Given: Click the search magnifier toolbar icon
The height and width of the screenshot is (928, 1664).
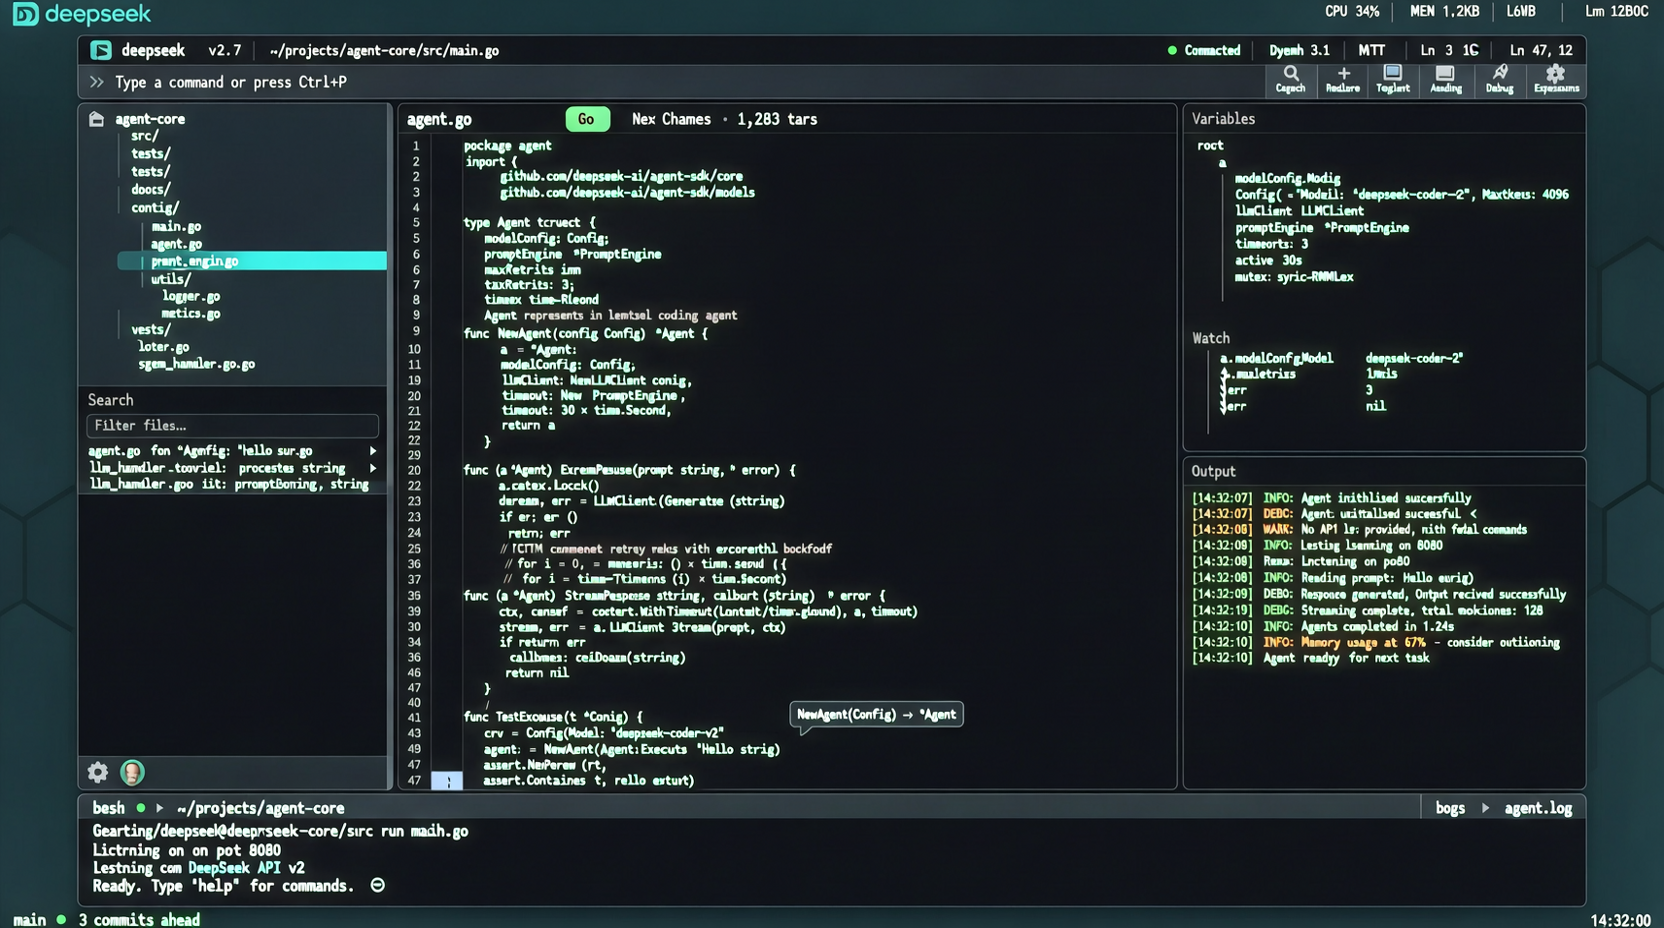Looking at the screenshot, I should pyautogui.click(x=1291, y=73).
